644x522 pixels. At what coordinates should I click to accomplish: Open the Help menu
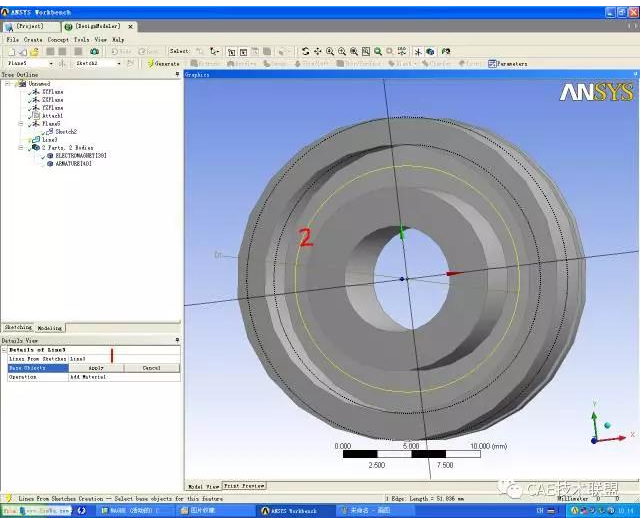(118, 39)
